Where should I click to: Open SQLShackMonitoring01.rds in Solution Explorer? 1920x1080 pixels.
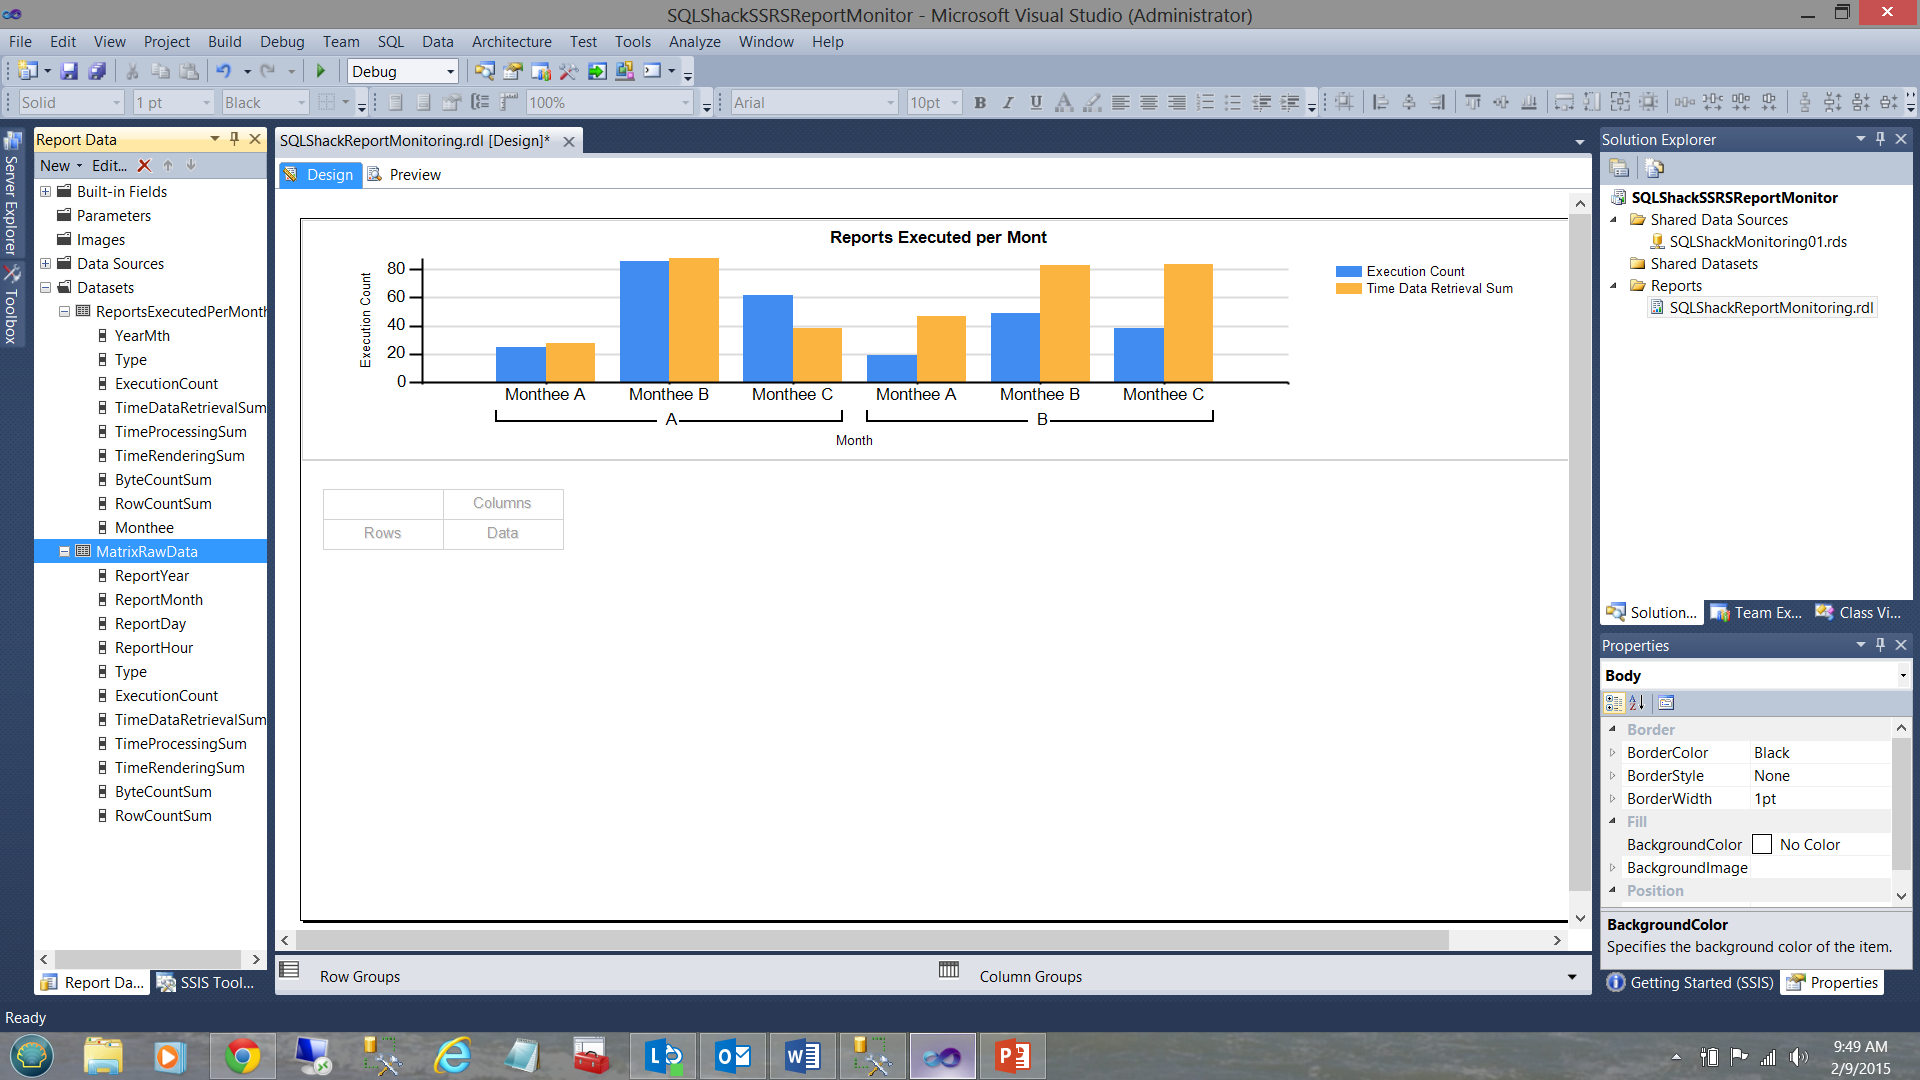coord(1757,242)
